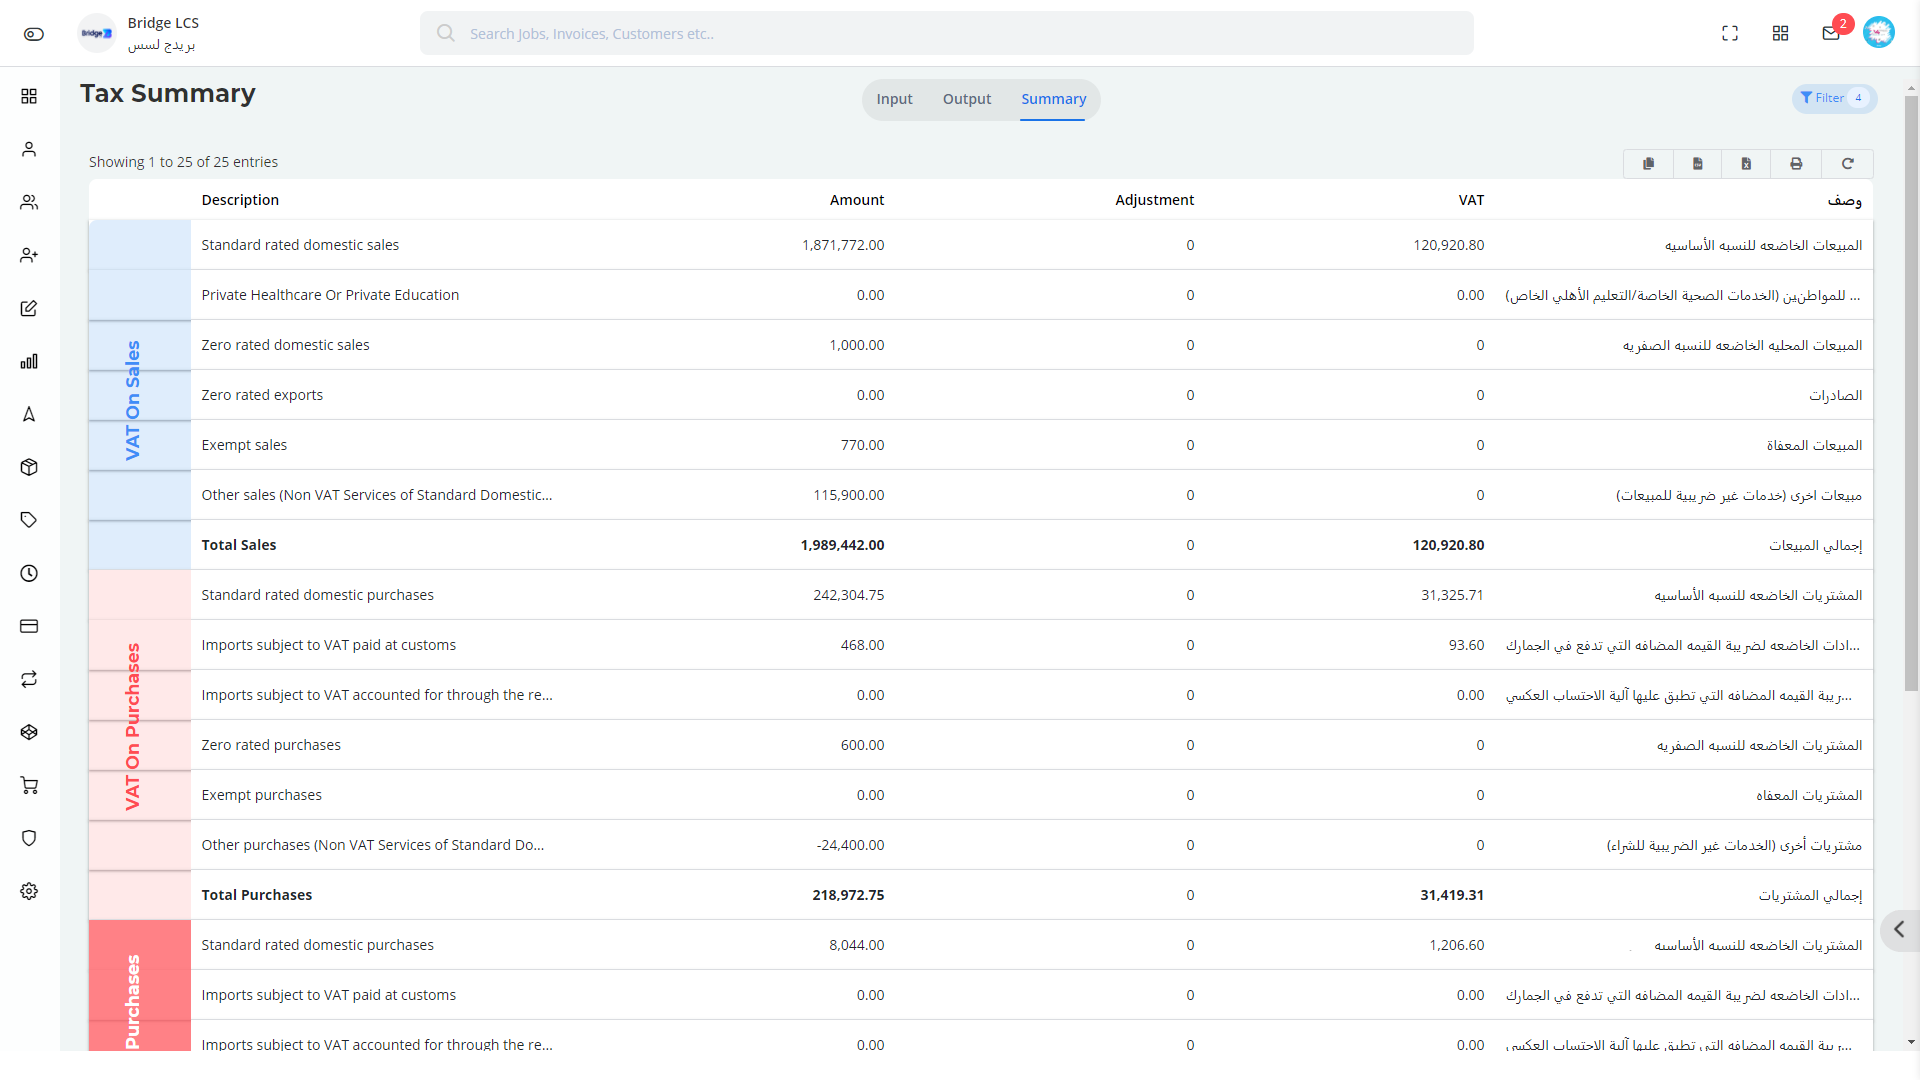
Task: Switch to the Input tab
Action: (894, 99)
